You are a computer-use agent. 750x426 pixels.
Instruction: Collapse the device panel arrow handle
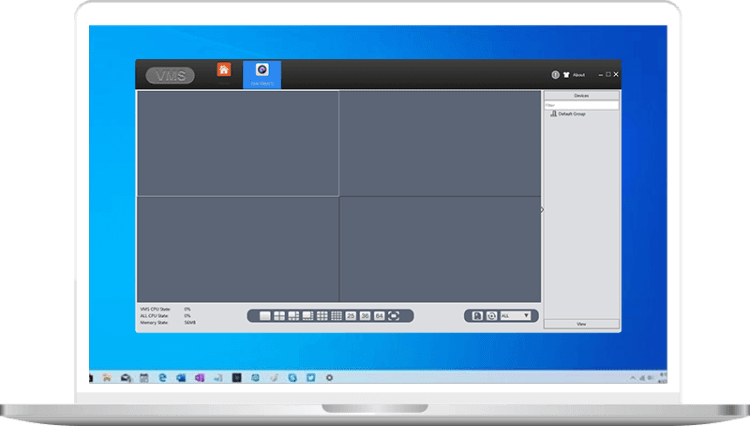542,209
